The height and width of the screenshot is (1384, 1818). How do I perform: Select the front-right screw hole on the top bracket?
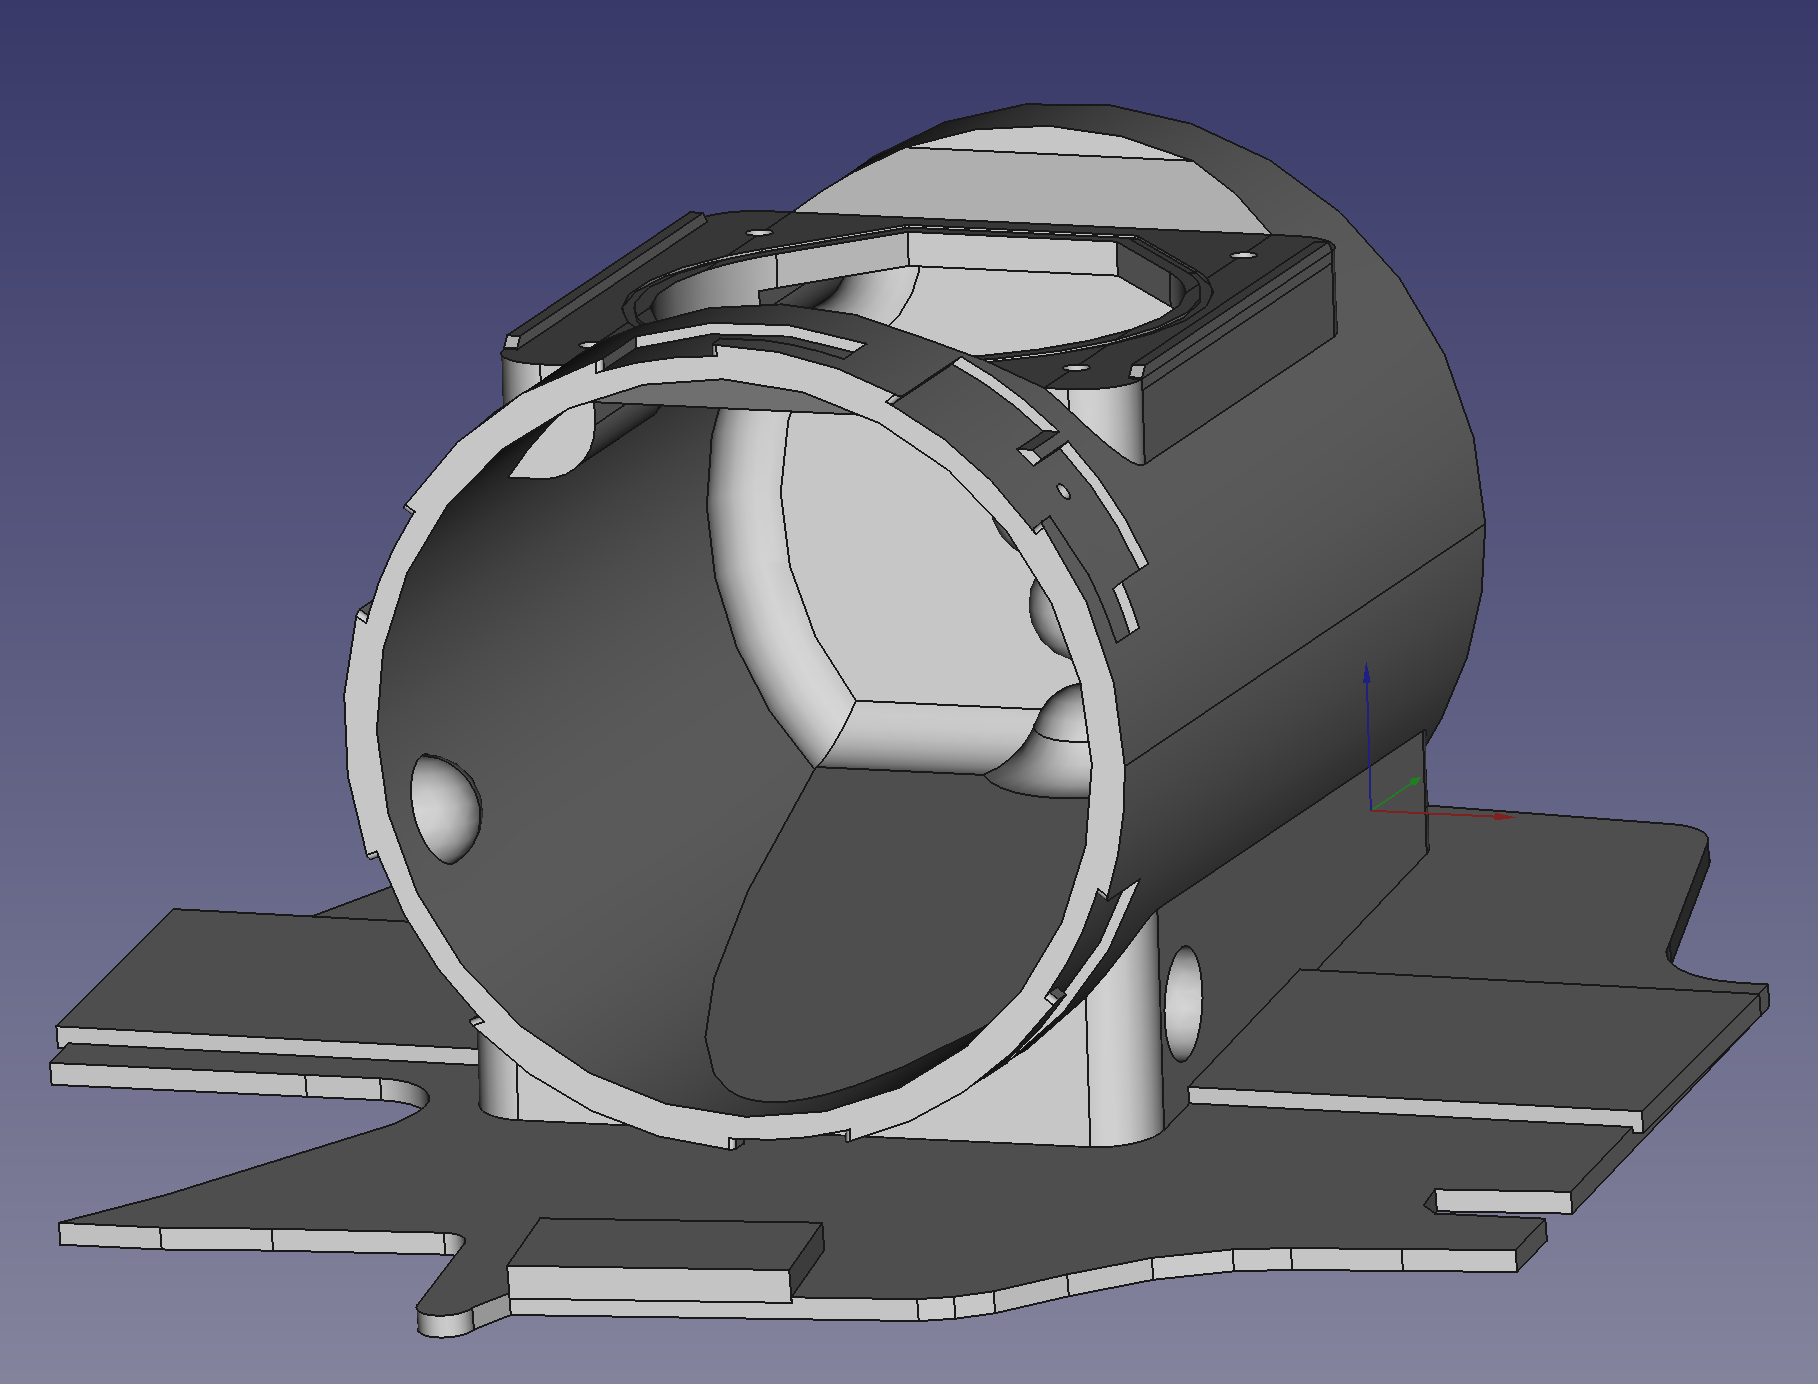click(x=1077, y=367)
